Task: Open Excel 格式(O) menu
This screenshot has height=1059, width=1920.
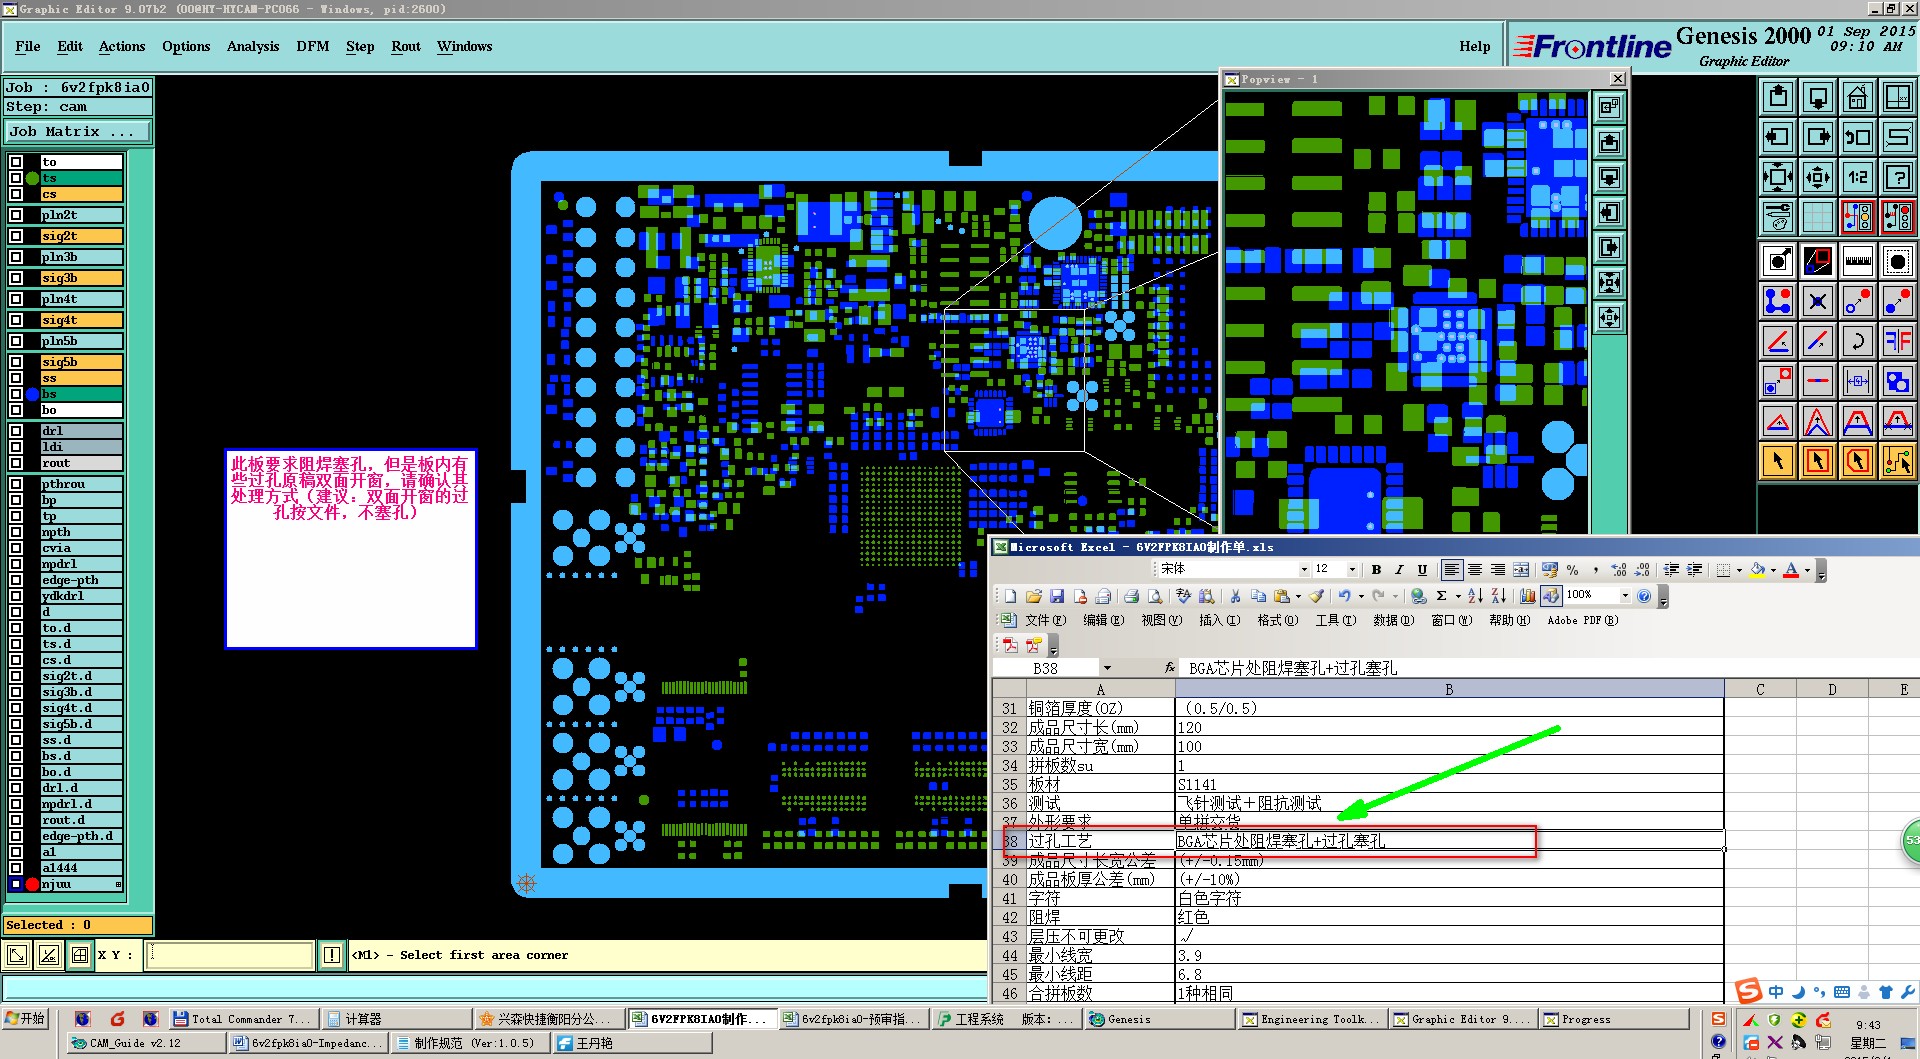Action: (x=1278, y=620)
